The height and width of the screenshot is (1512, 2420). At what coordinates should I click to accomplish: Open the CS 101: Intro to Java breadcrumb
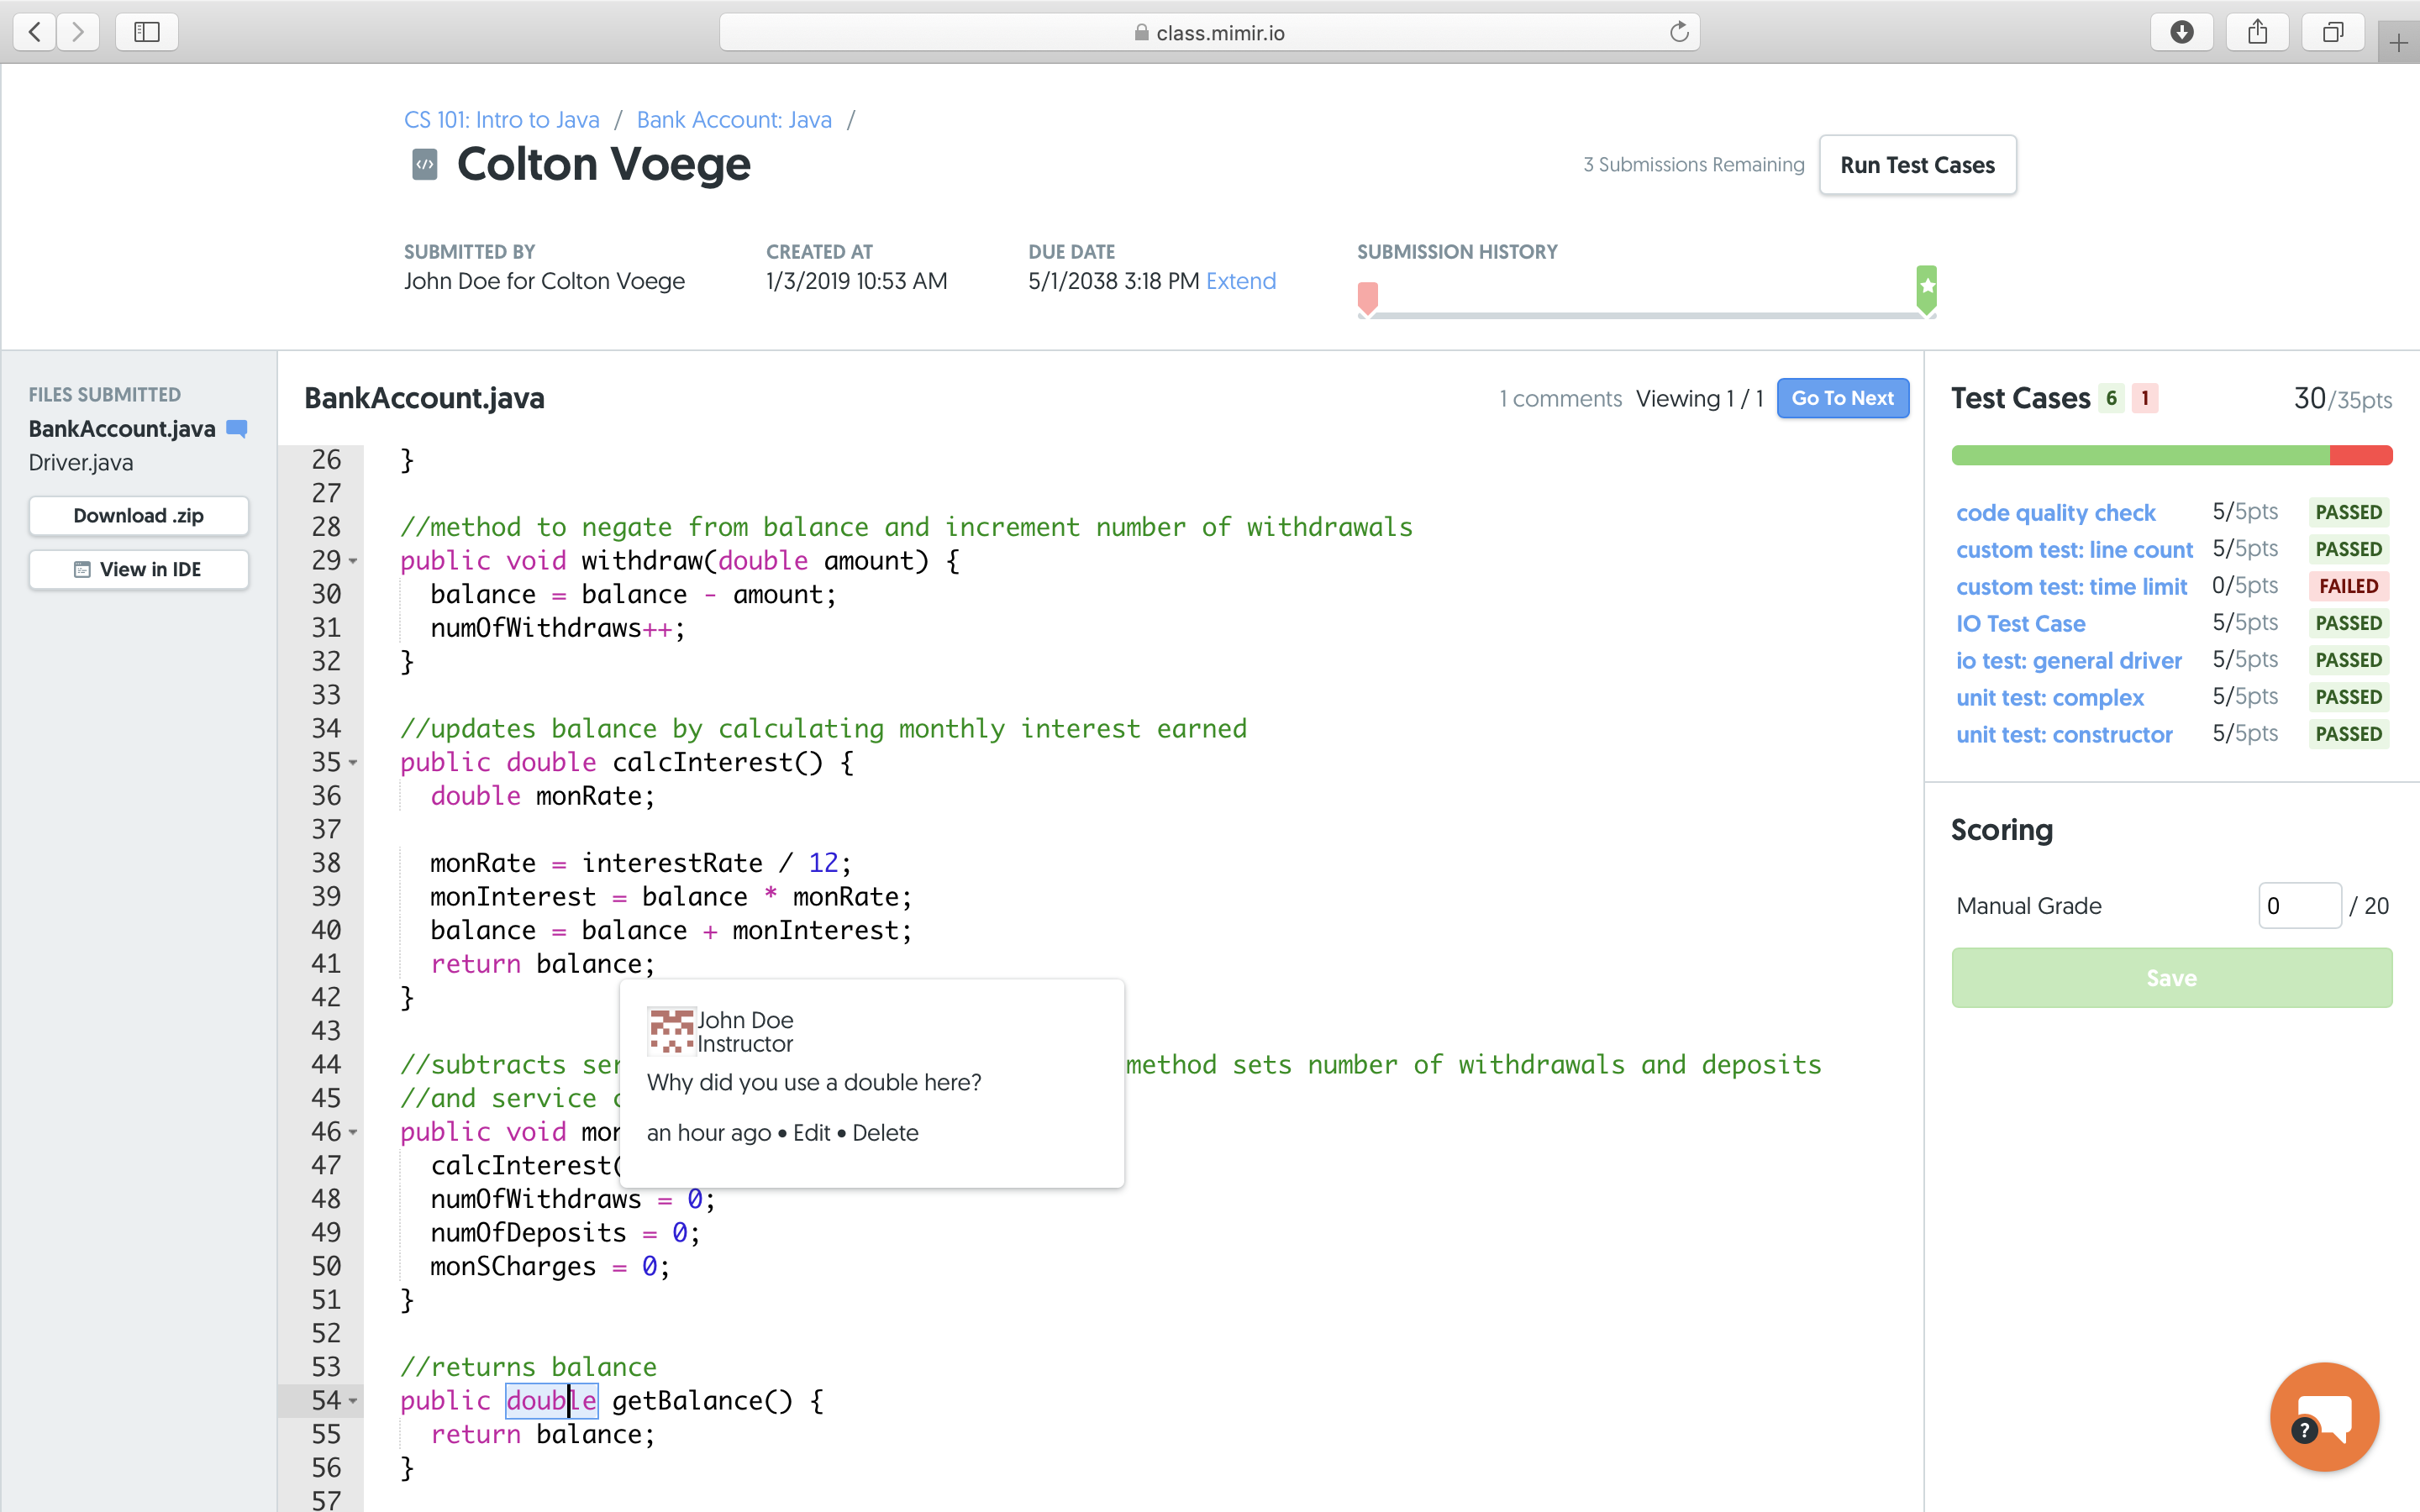point(501,119)
